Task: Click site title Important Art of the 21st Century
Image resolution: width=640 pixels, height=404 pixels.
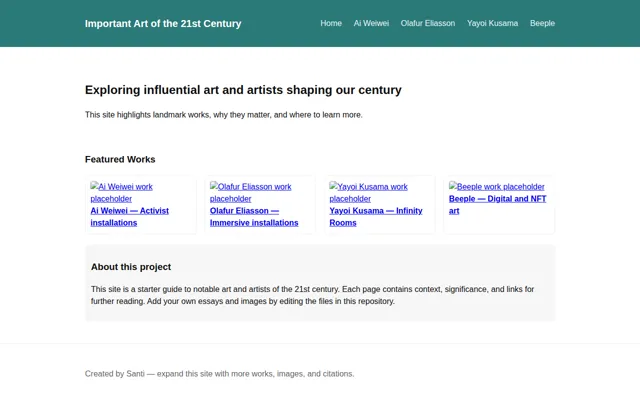Action: point(163,24)
